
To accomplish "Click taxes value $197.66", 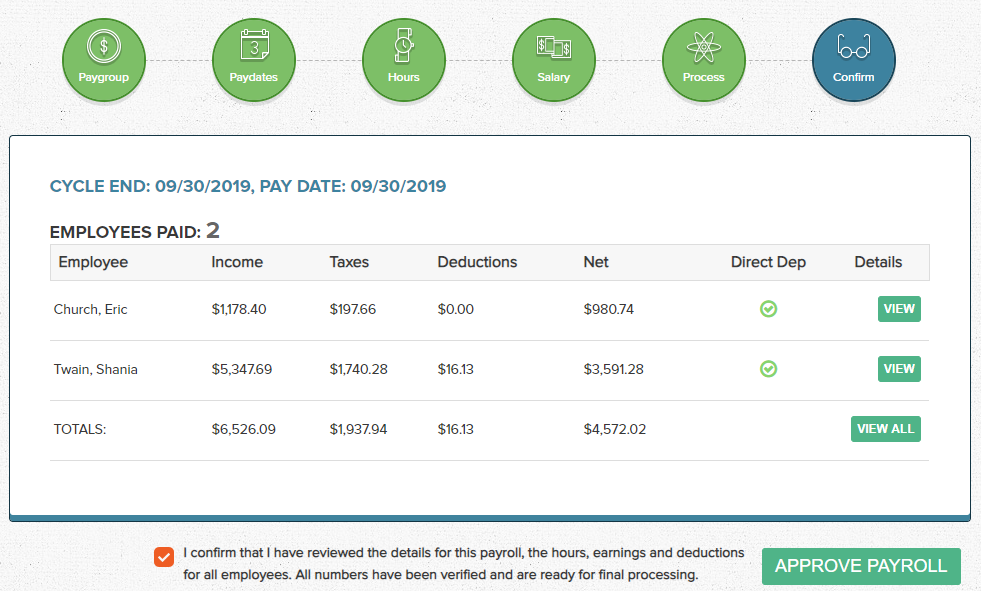I will click(353, 309).
